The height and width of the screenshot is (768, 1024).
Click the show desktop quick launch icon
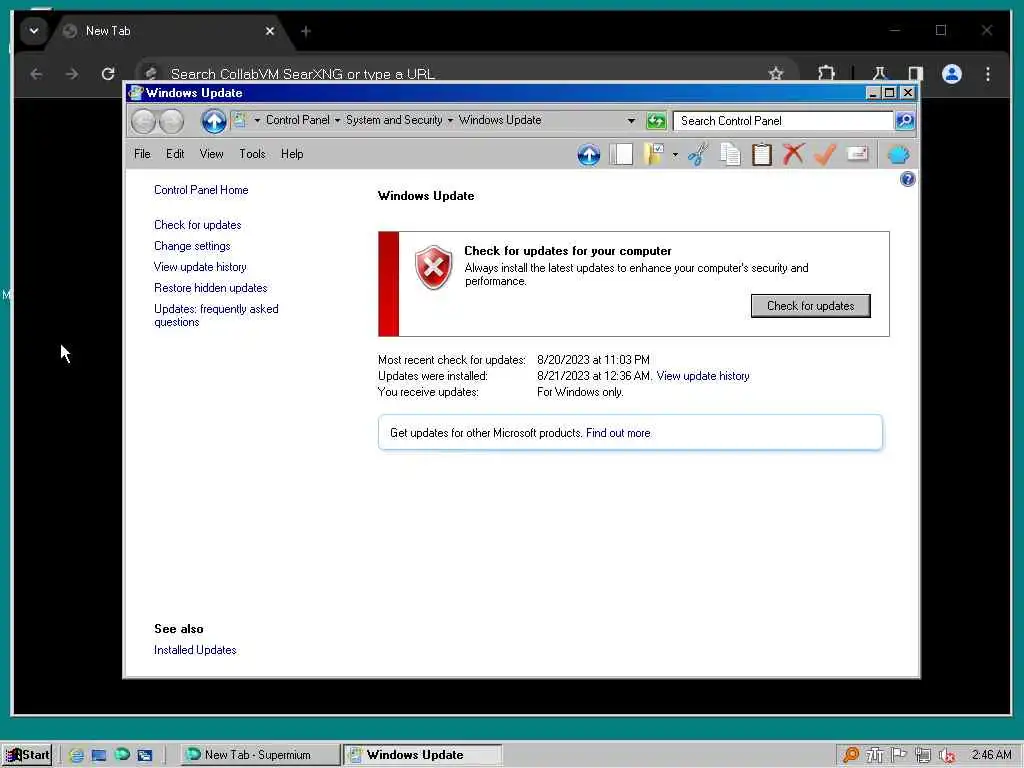[x=99, y=755]
